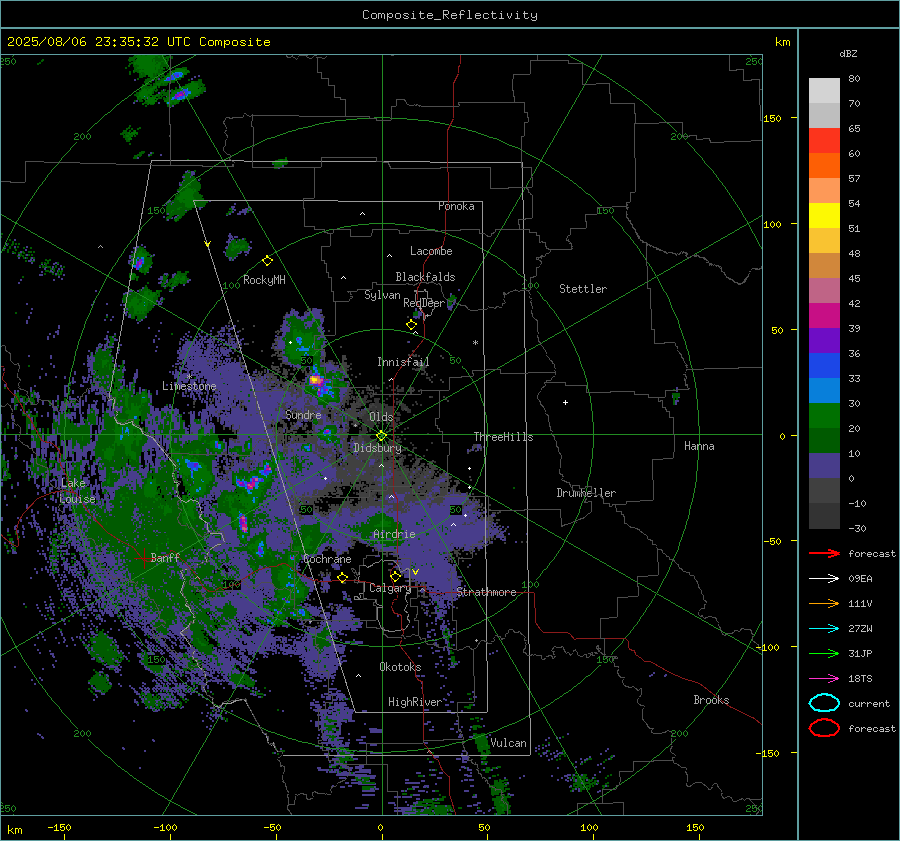Click the asterisk marker east of Innisfail
Screen dimensions: 900x841
click(x=475, y=343)
